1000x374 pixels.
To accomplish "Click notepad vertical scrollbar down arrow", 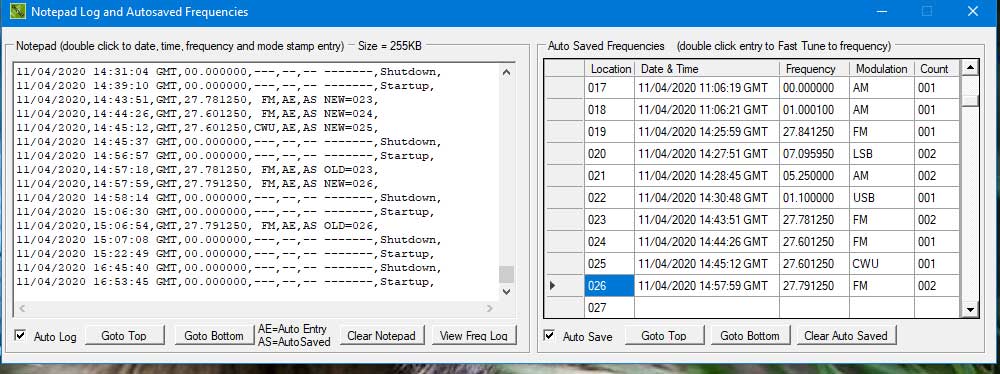I will (x=506, y=292).
